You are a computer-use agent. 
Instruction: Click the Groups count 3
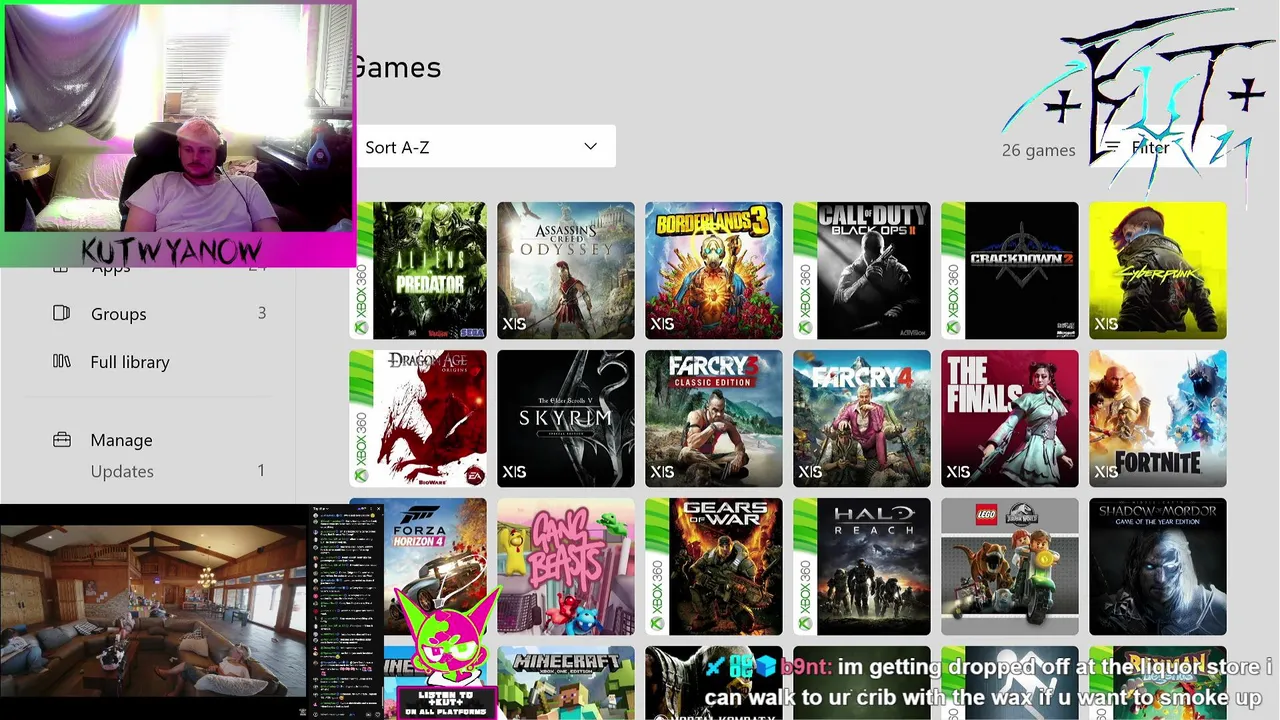pos(262,313)
